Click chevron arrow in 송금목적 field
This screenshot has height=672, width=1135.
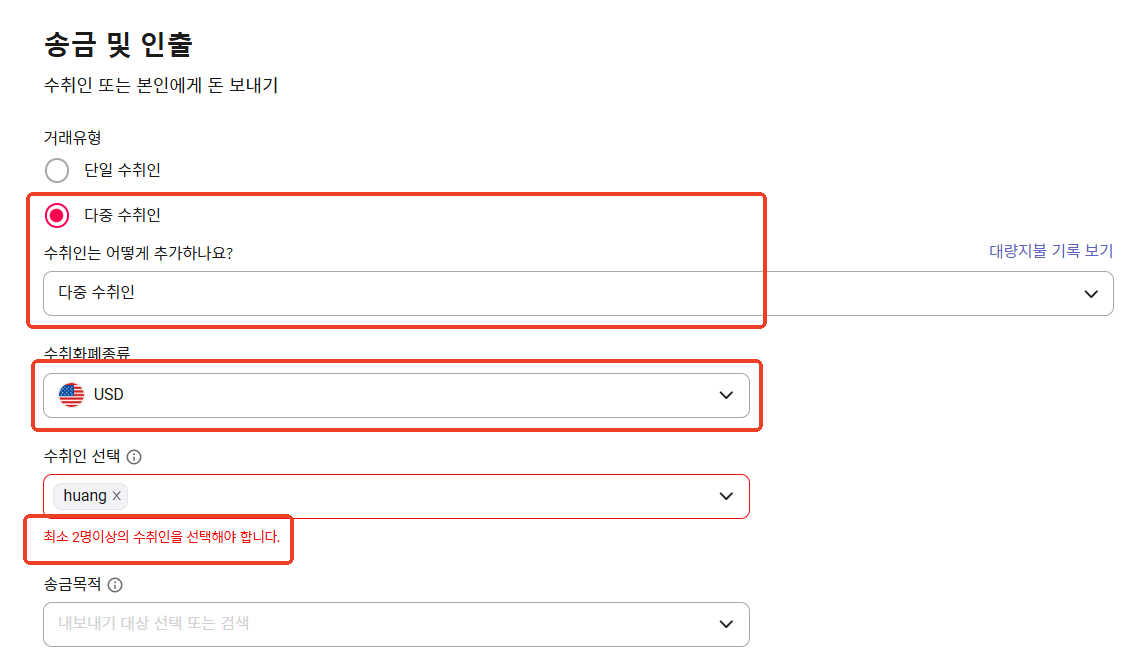726,624
